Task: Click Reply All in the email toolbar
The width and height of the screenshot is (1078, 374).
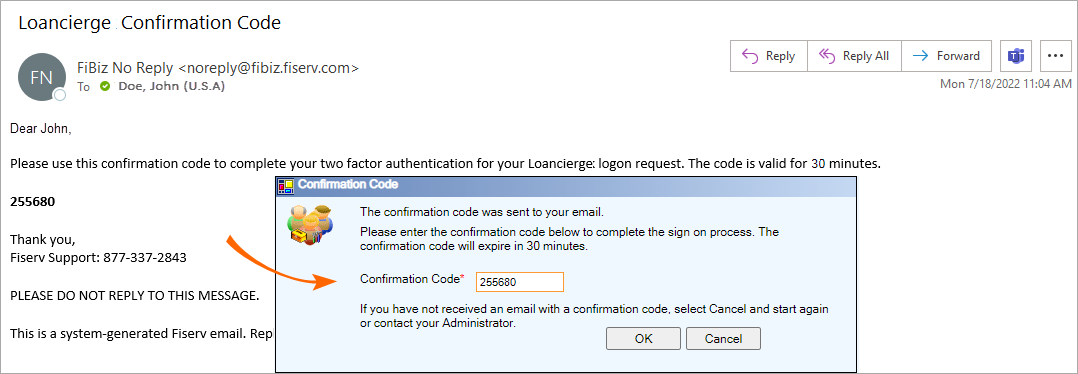Action: [x=855, y=56]
